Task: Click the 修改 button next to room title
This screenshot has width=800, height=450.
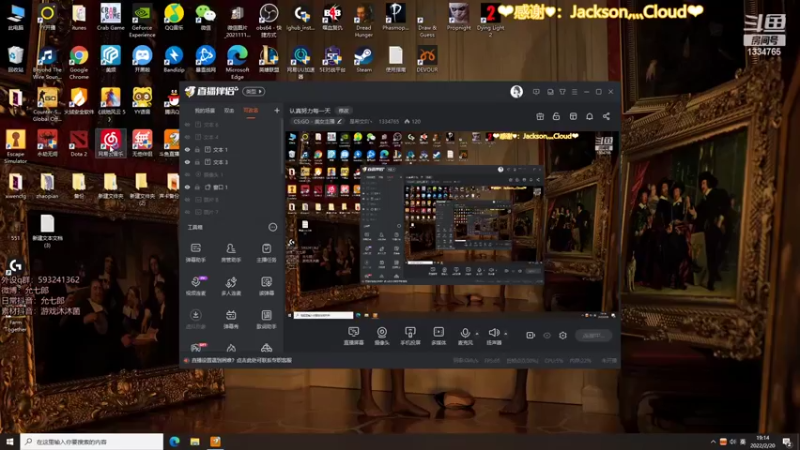Action: click(344, 110)
